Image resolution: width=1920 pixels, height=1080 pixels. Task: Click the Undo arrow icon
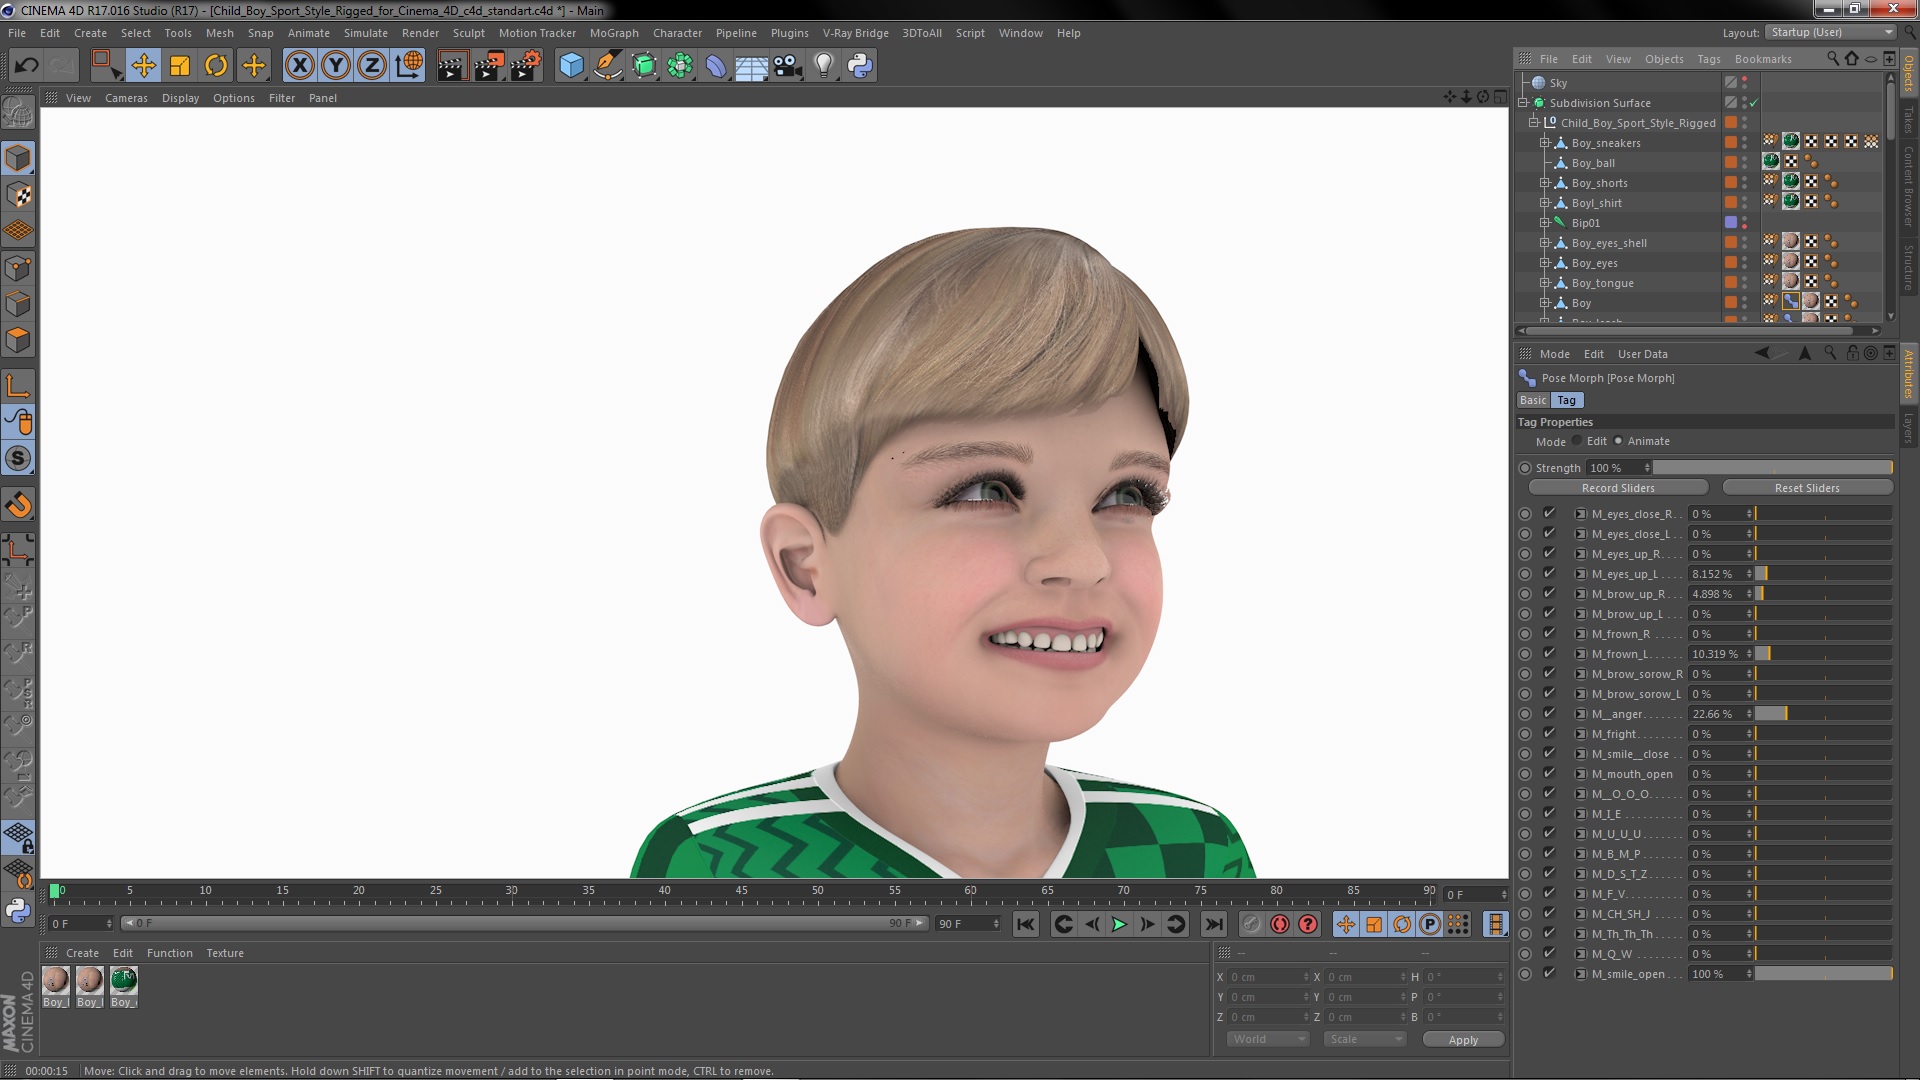(x=26, y=66)
